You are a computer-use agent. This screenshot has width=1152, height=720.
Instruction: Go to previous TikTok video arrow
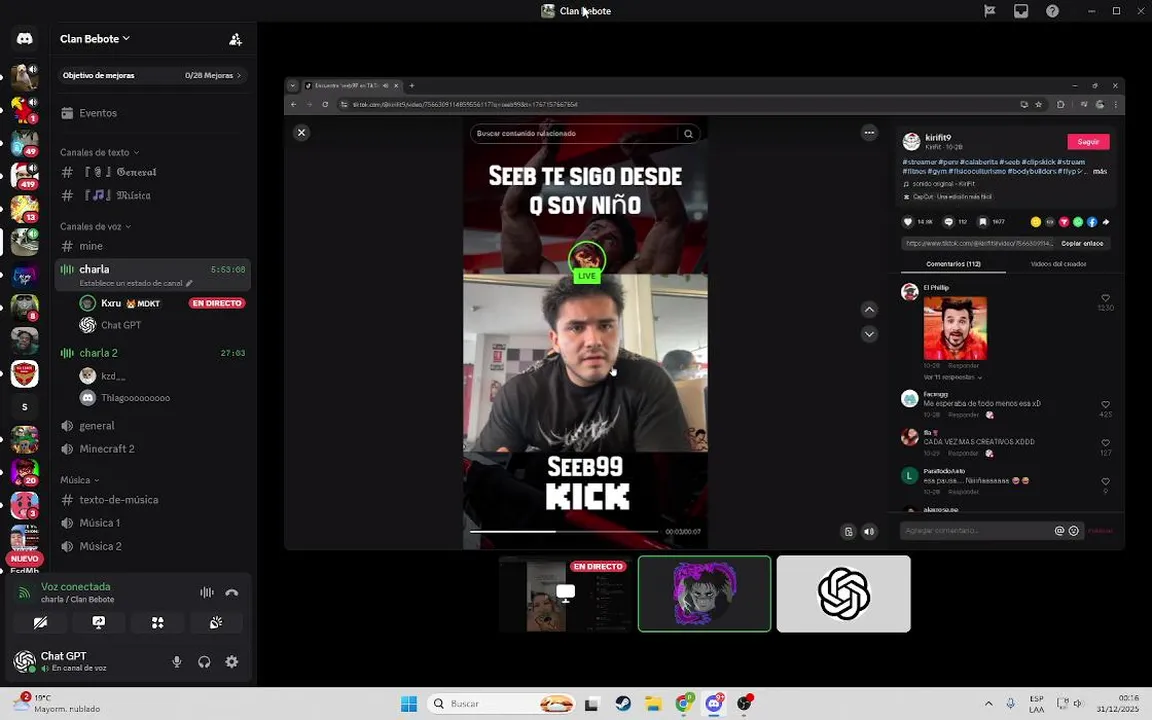[869, 310]
